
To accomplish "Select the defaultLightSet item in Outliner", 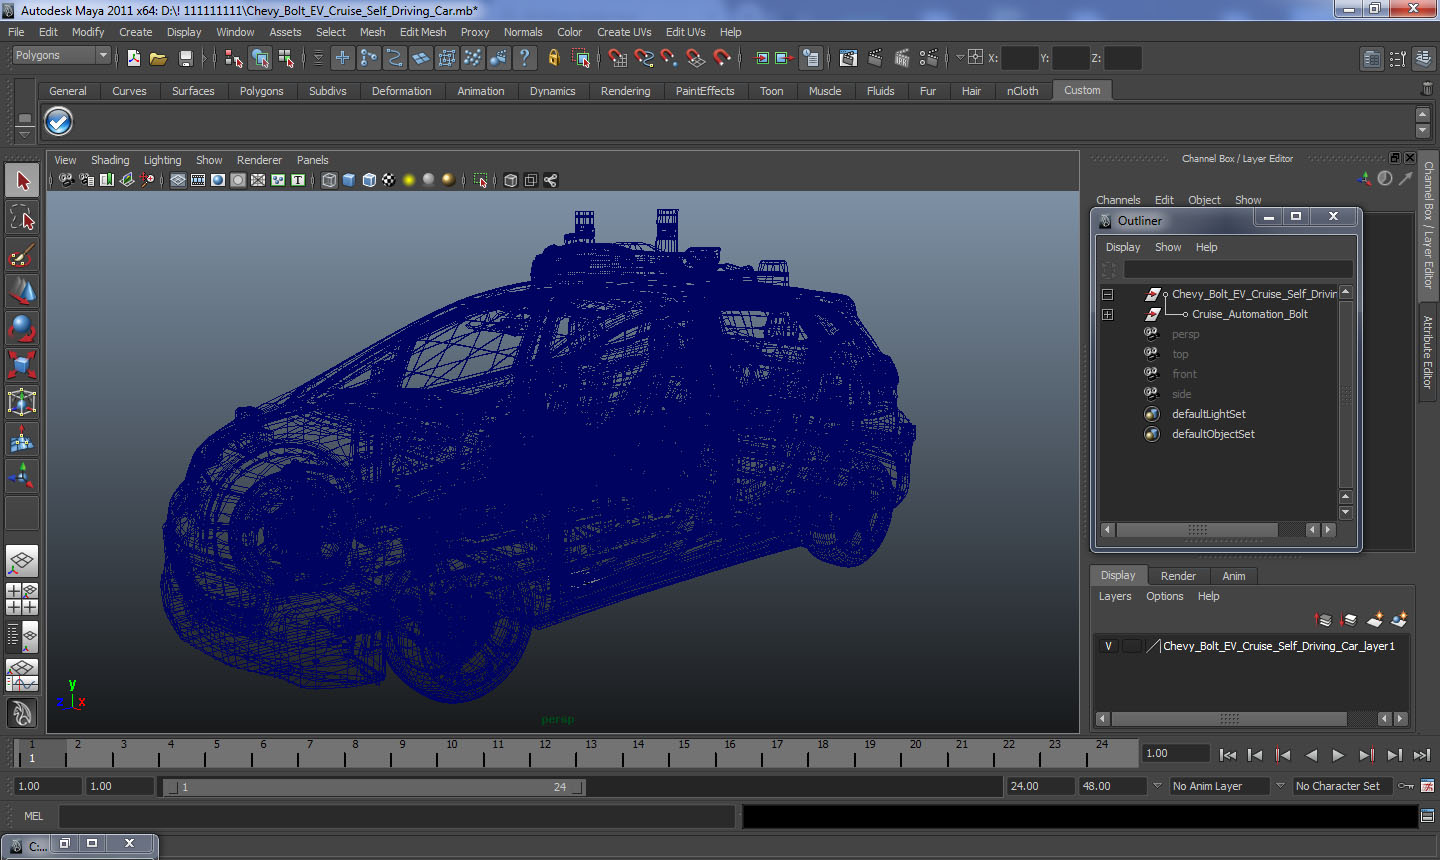I will tap(1208, 414).
